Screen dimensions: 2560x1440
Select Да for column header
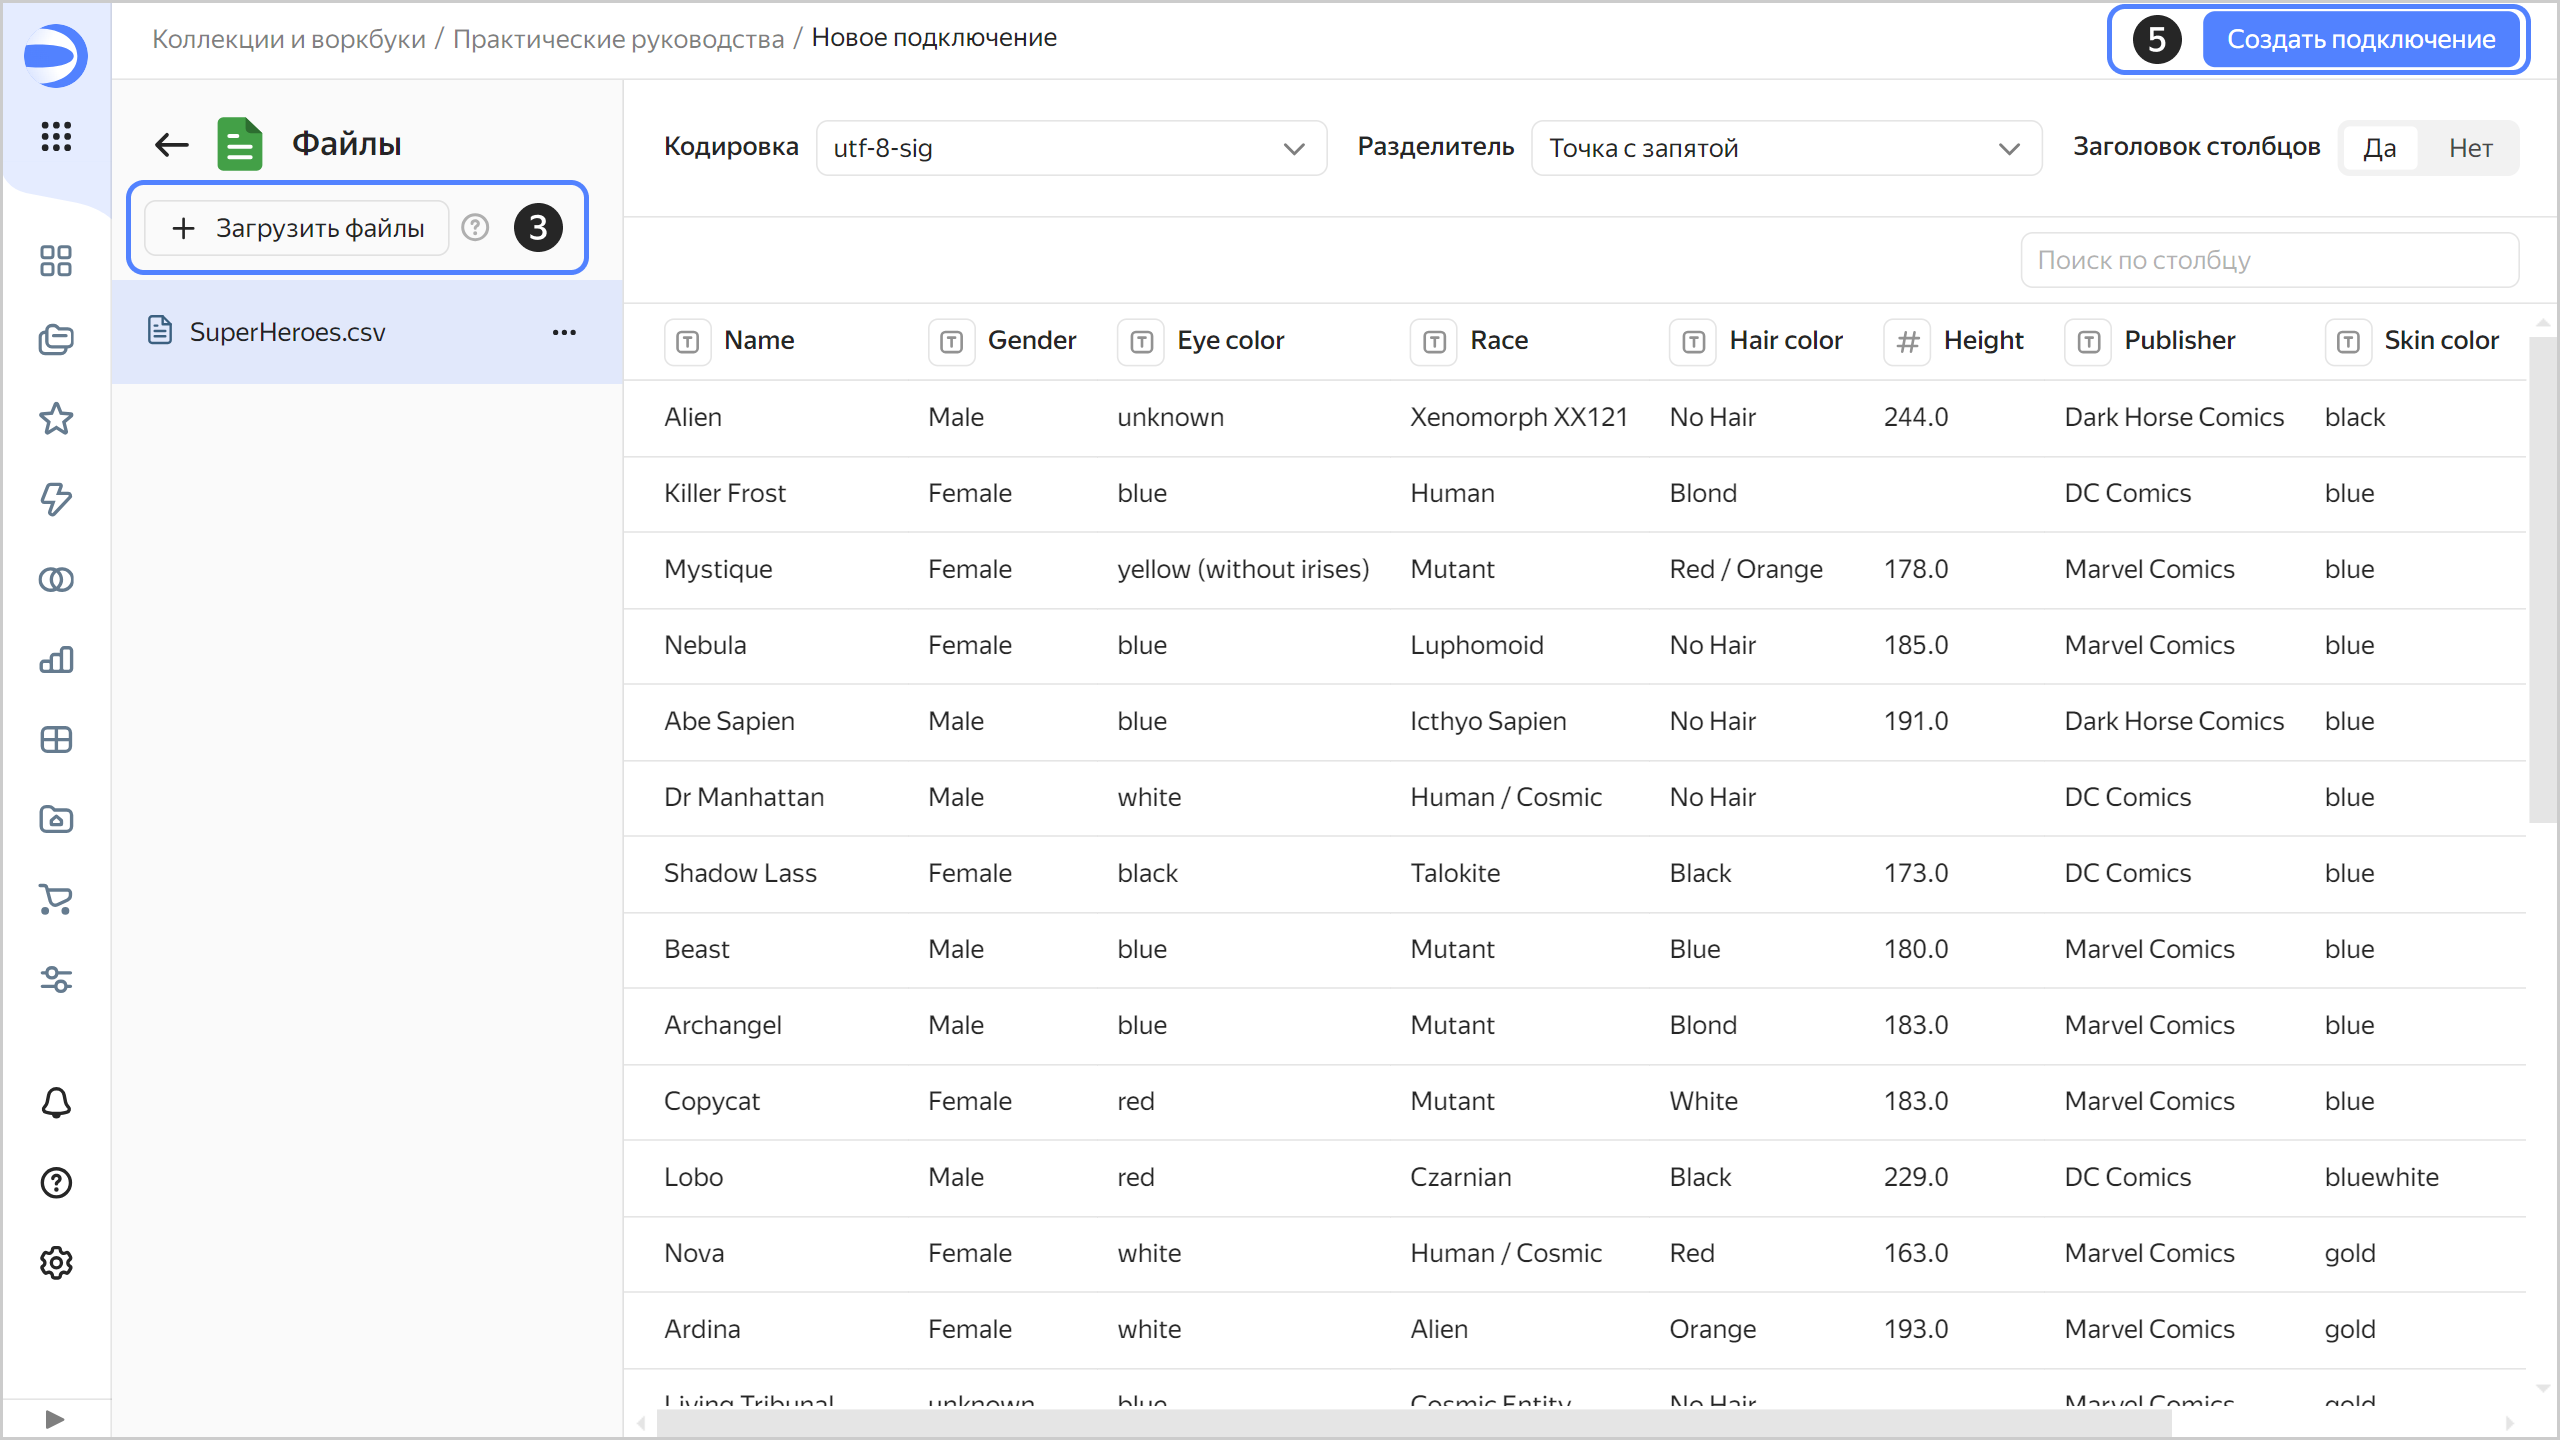(2379, 148)
